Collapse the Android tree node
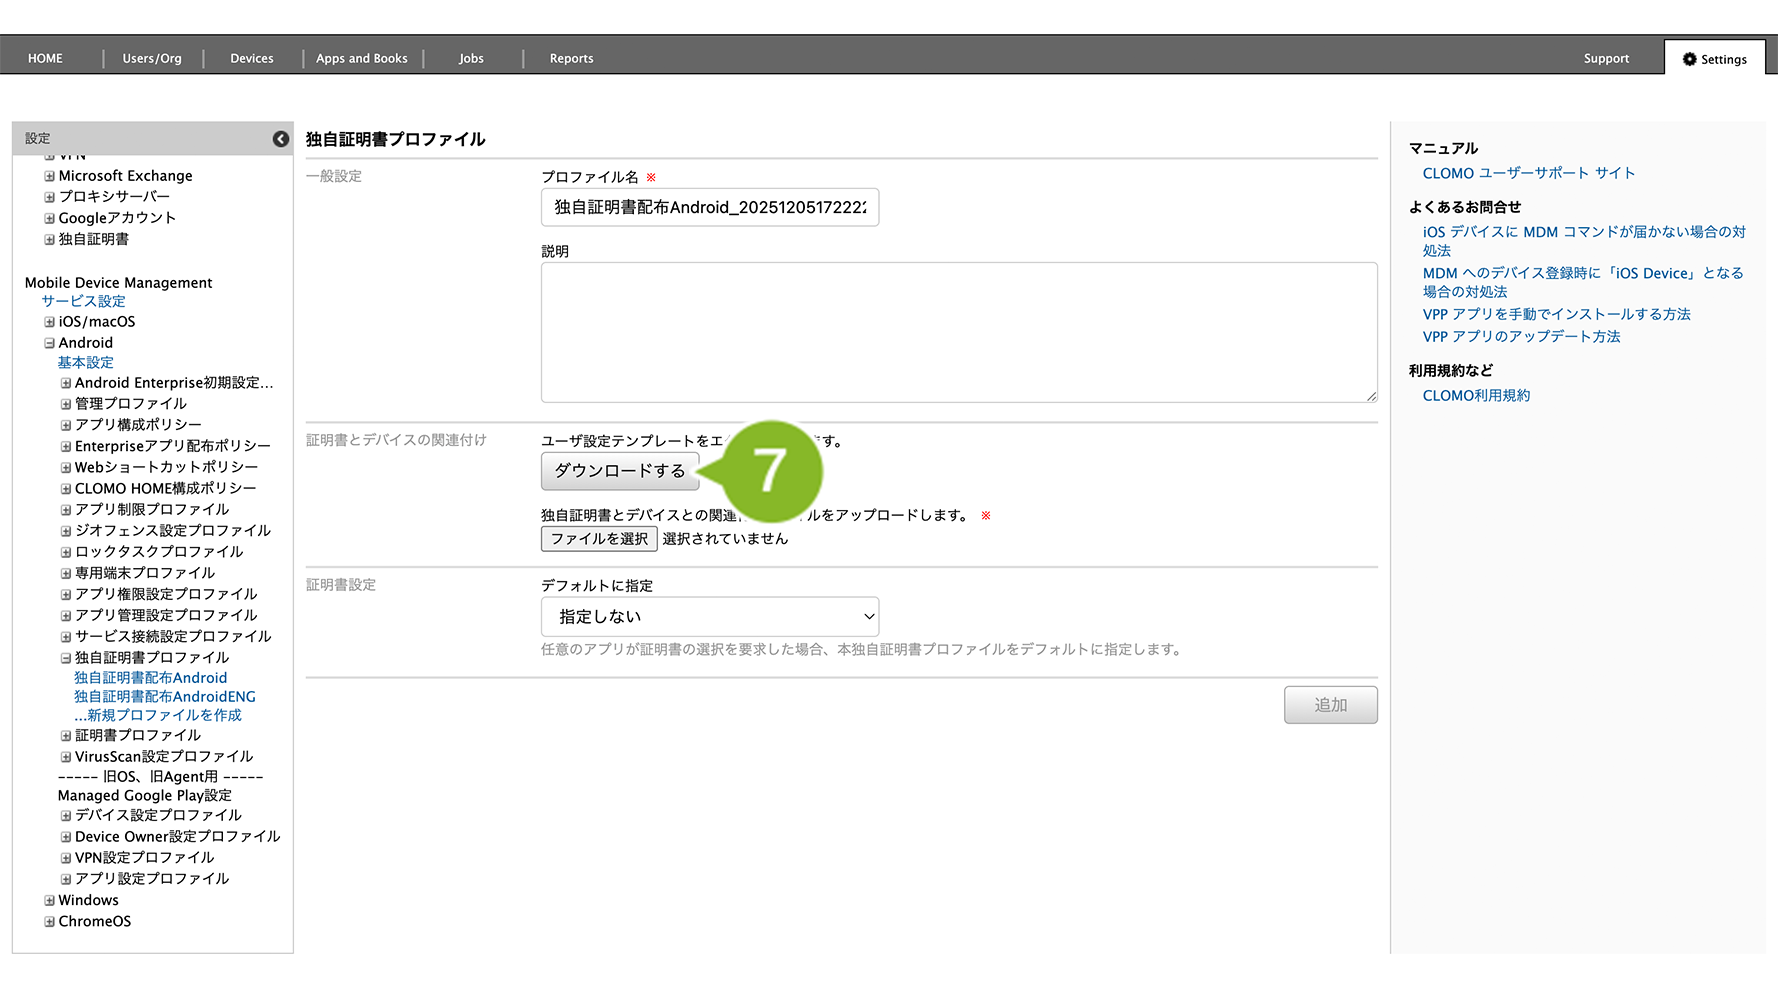 49,343
